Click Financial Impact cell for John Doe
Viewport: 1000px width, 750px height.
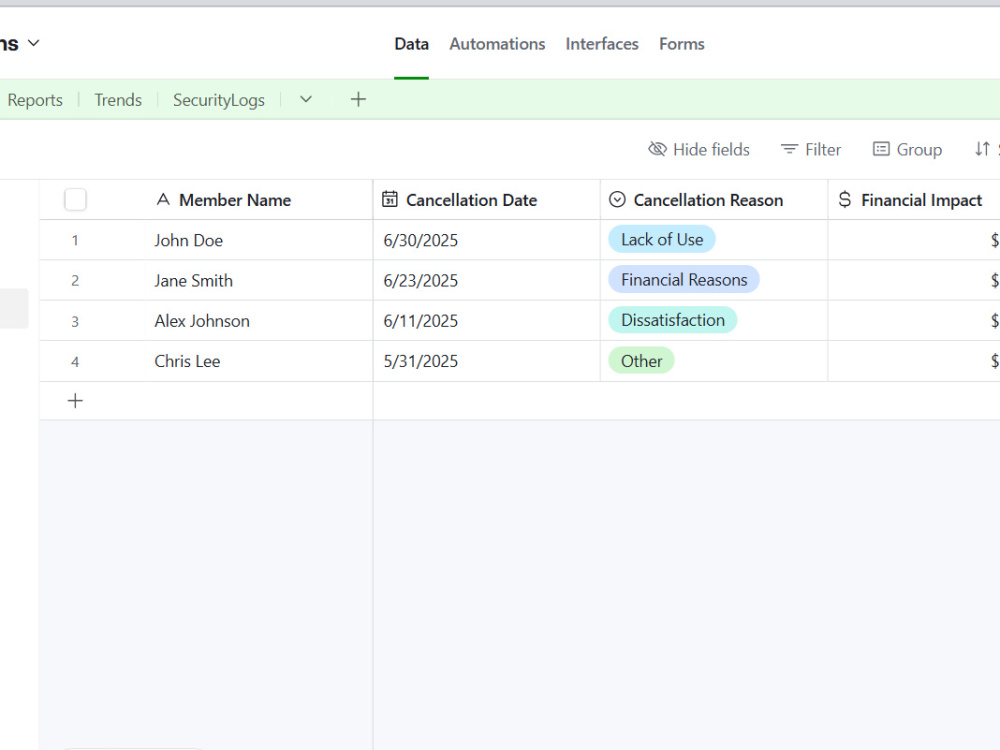point(914,240)
